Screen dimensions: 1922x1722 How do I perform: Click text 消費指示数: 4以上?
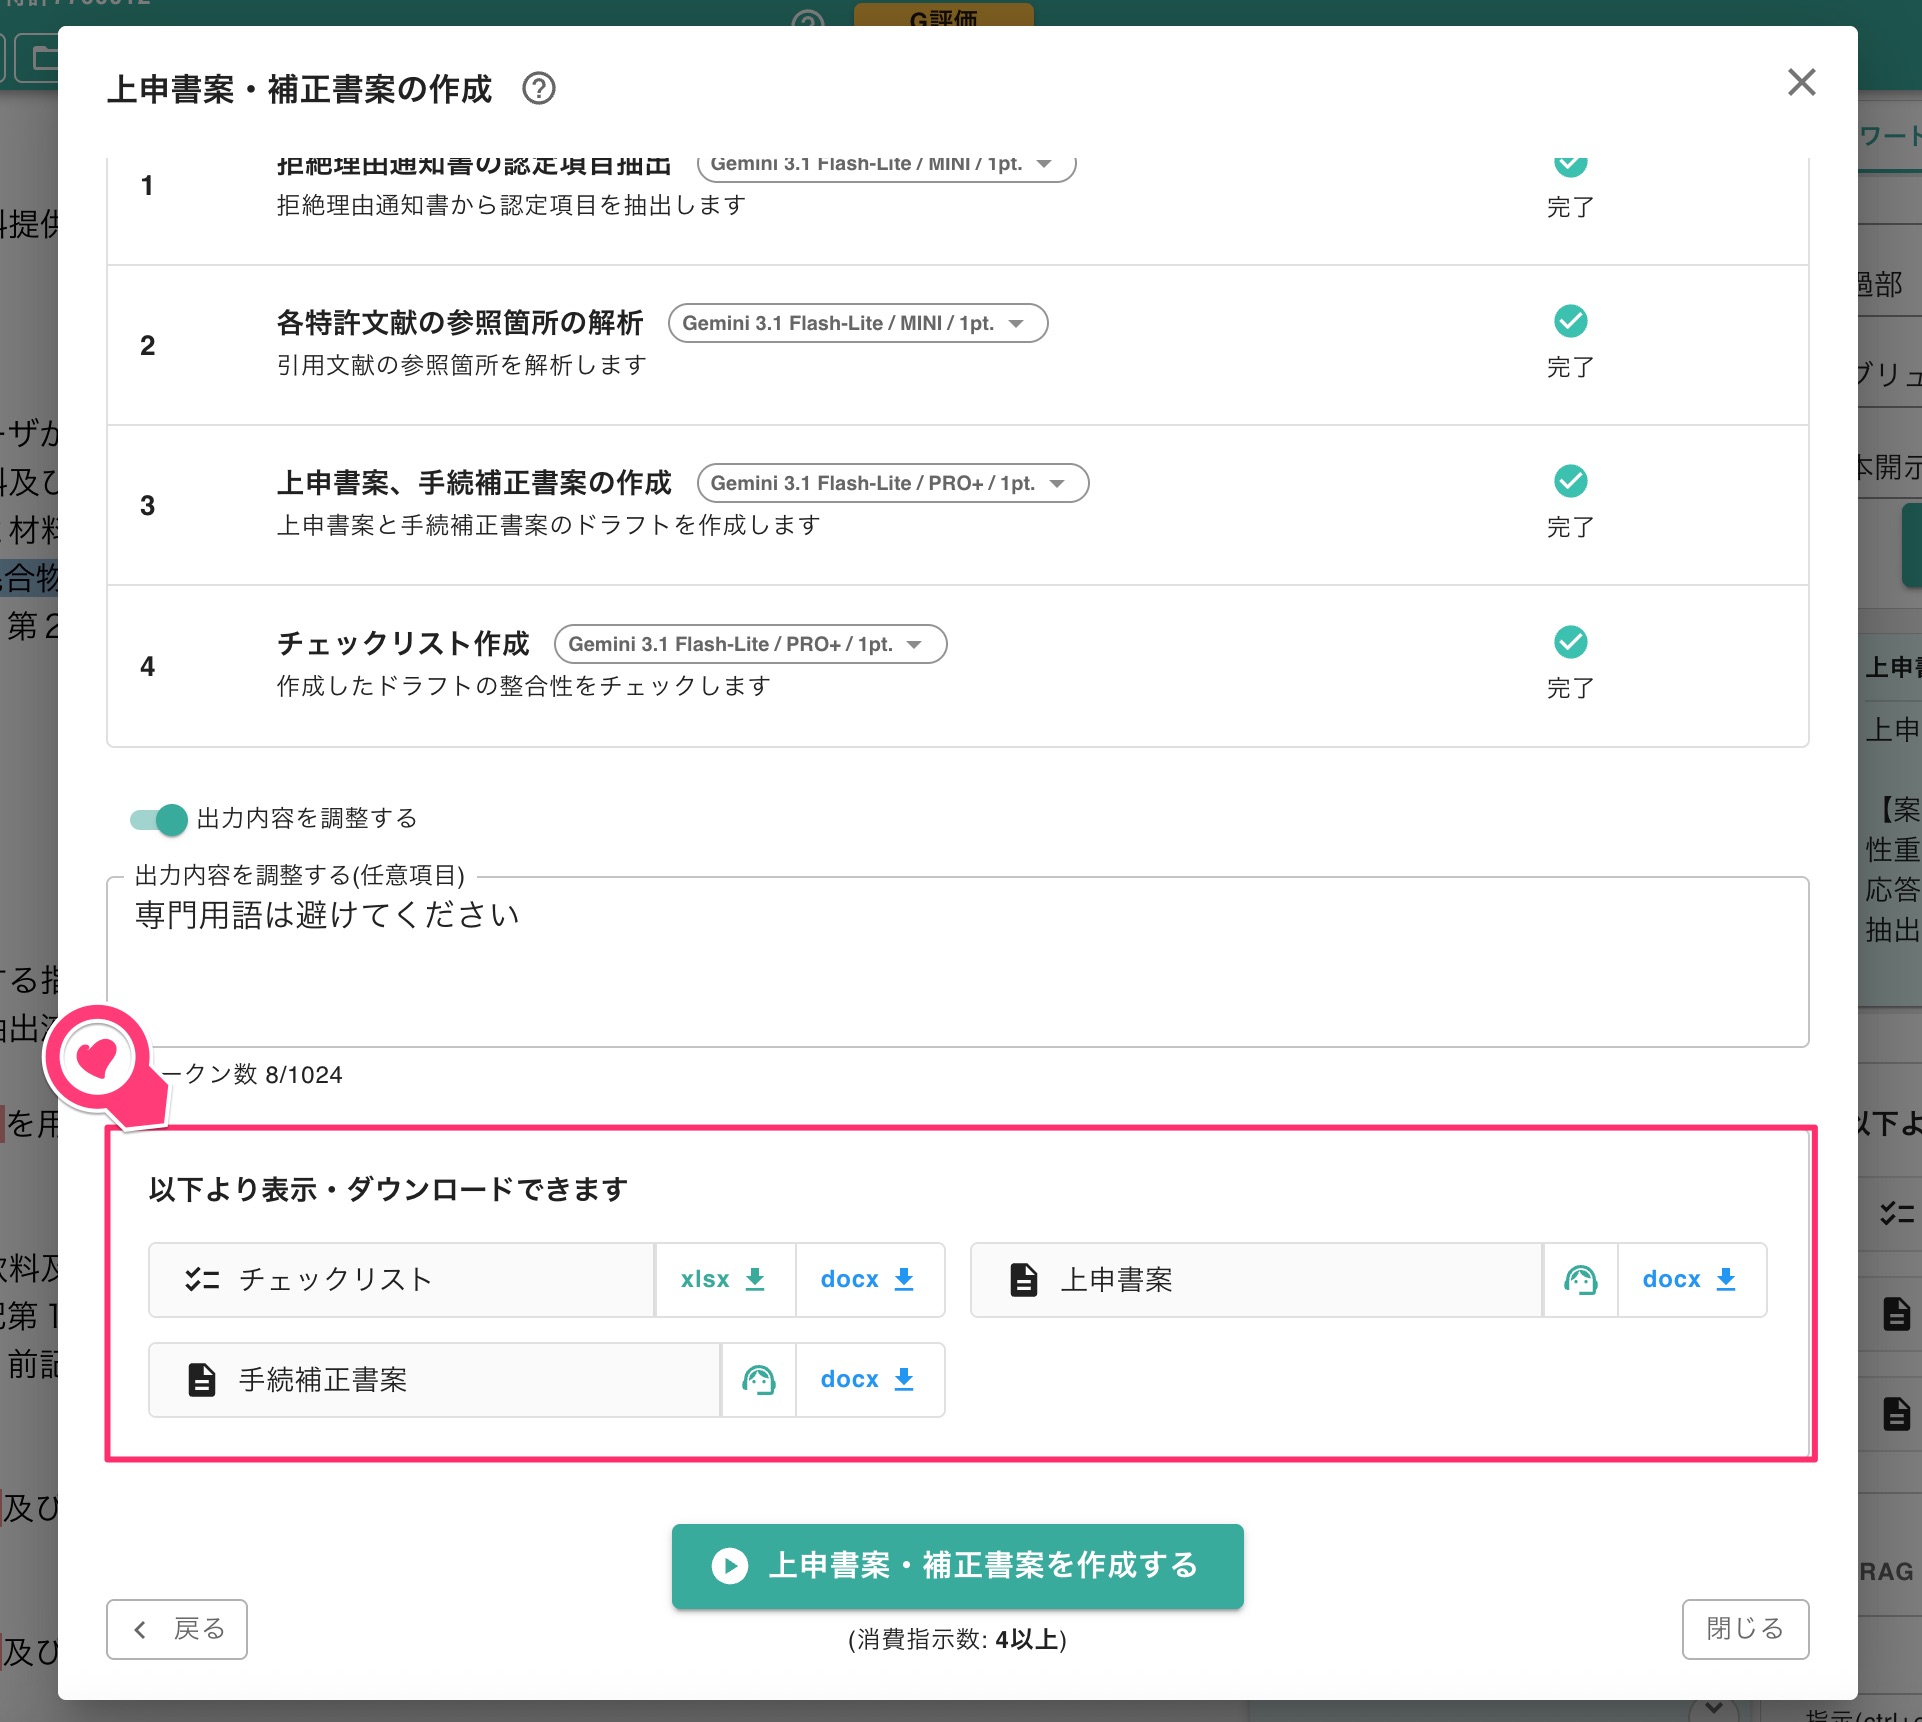tap(957, 1640)
